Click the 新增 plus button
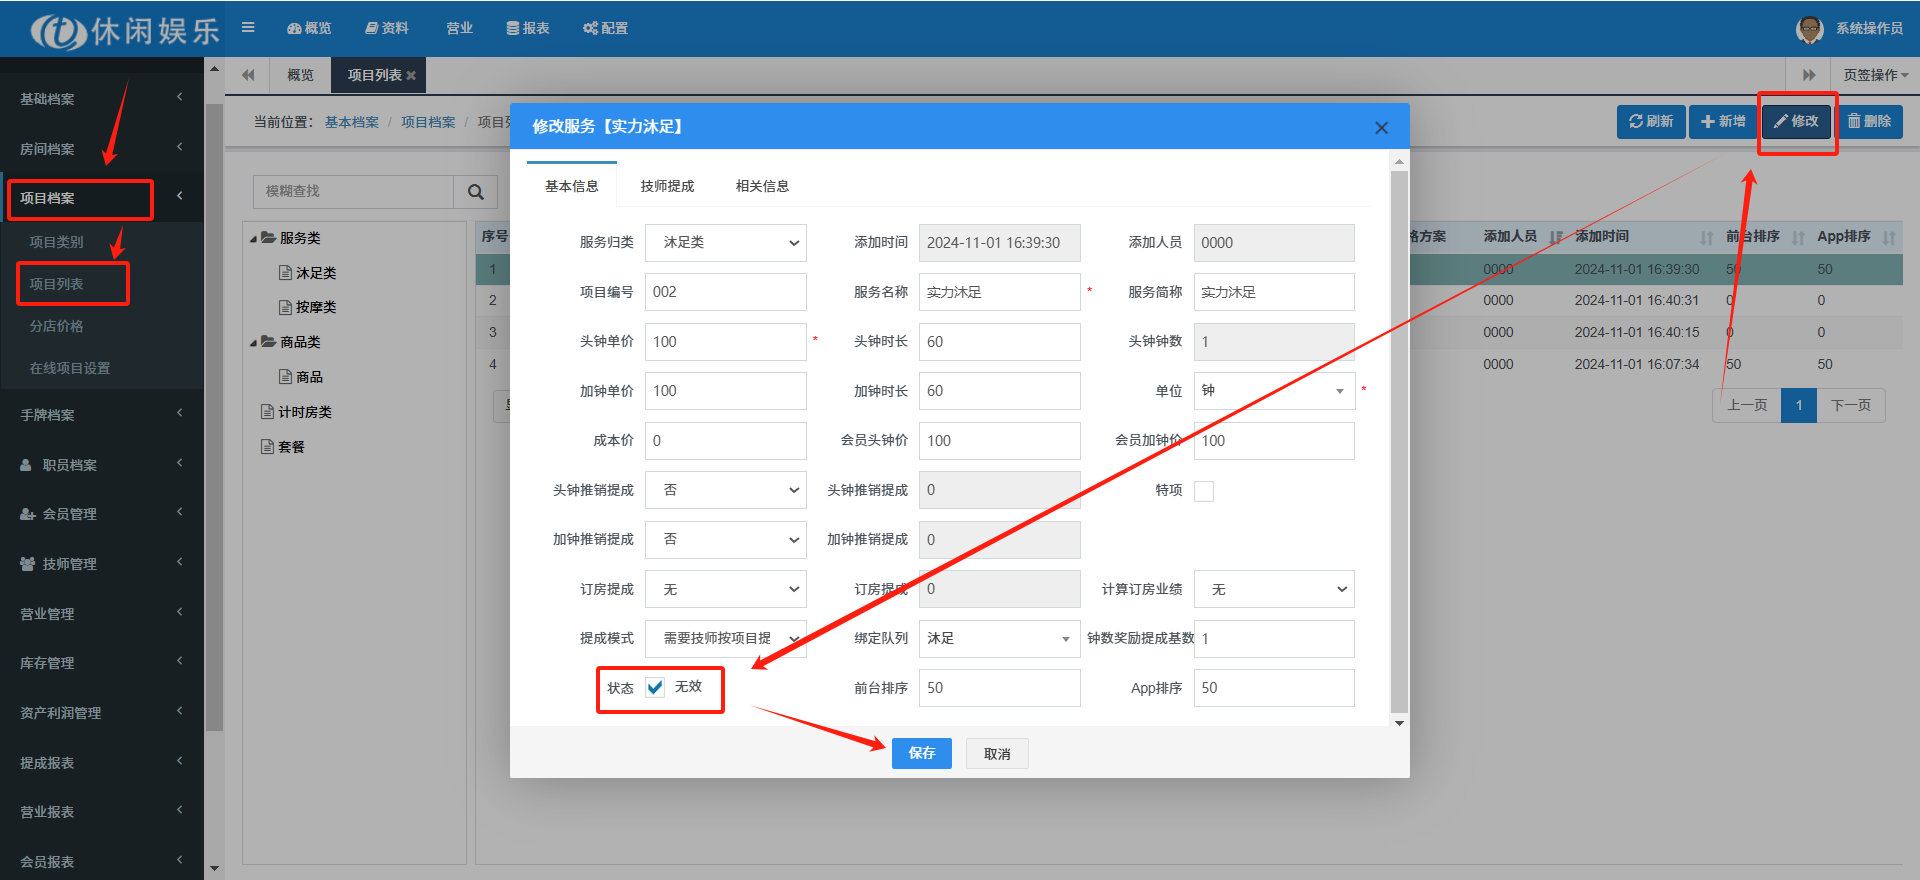Viewport: 1920px width, 880px height. pyautogui.click(x=1723, y=121)
